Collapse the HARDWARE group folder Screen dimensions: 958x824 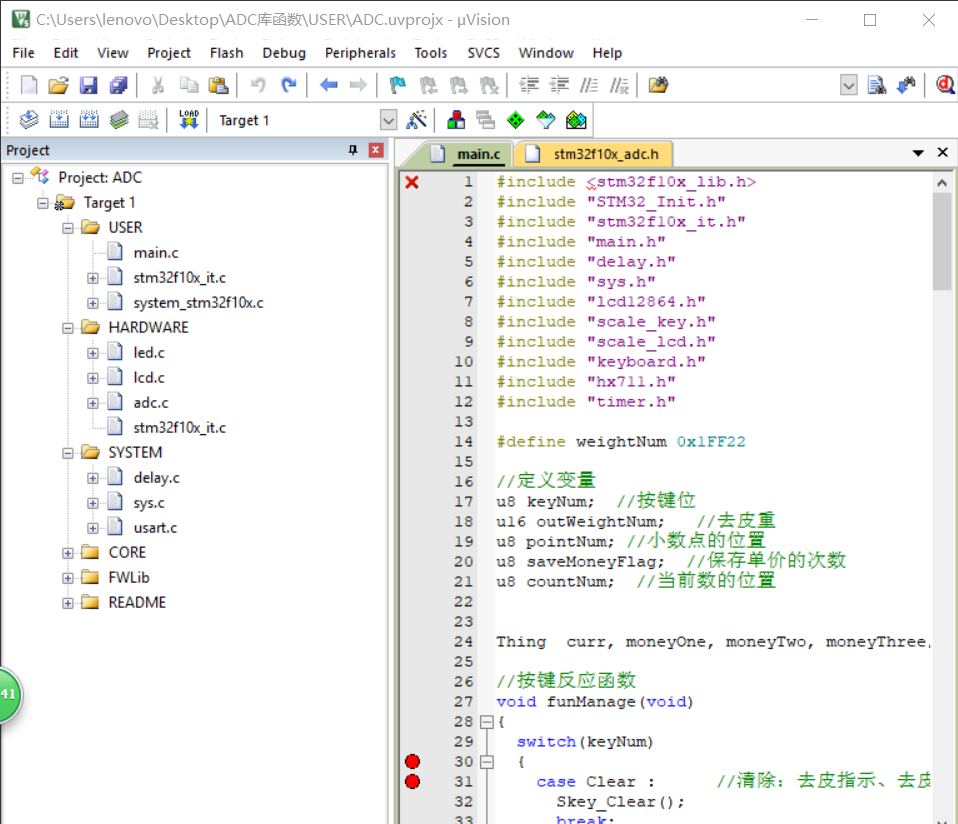67,328
